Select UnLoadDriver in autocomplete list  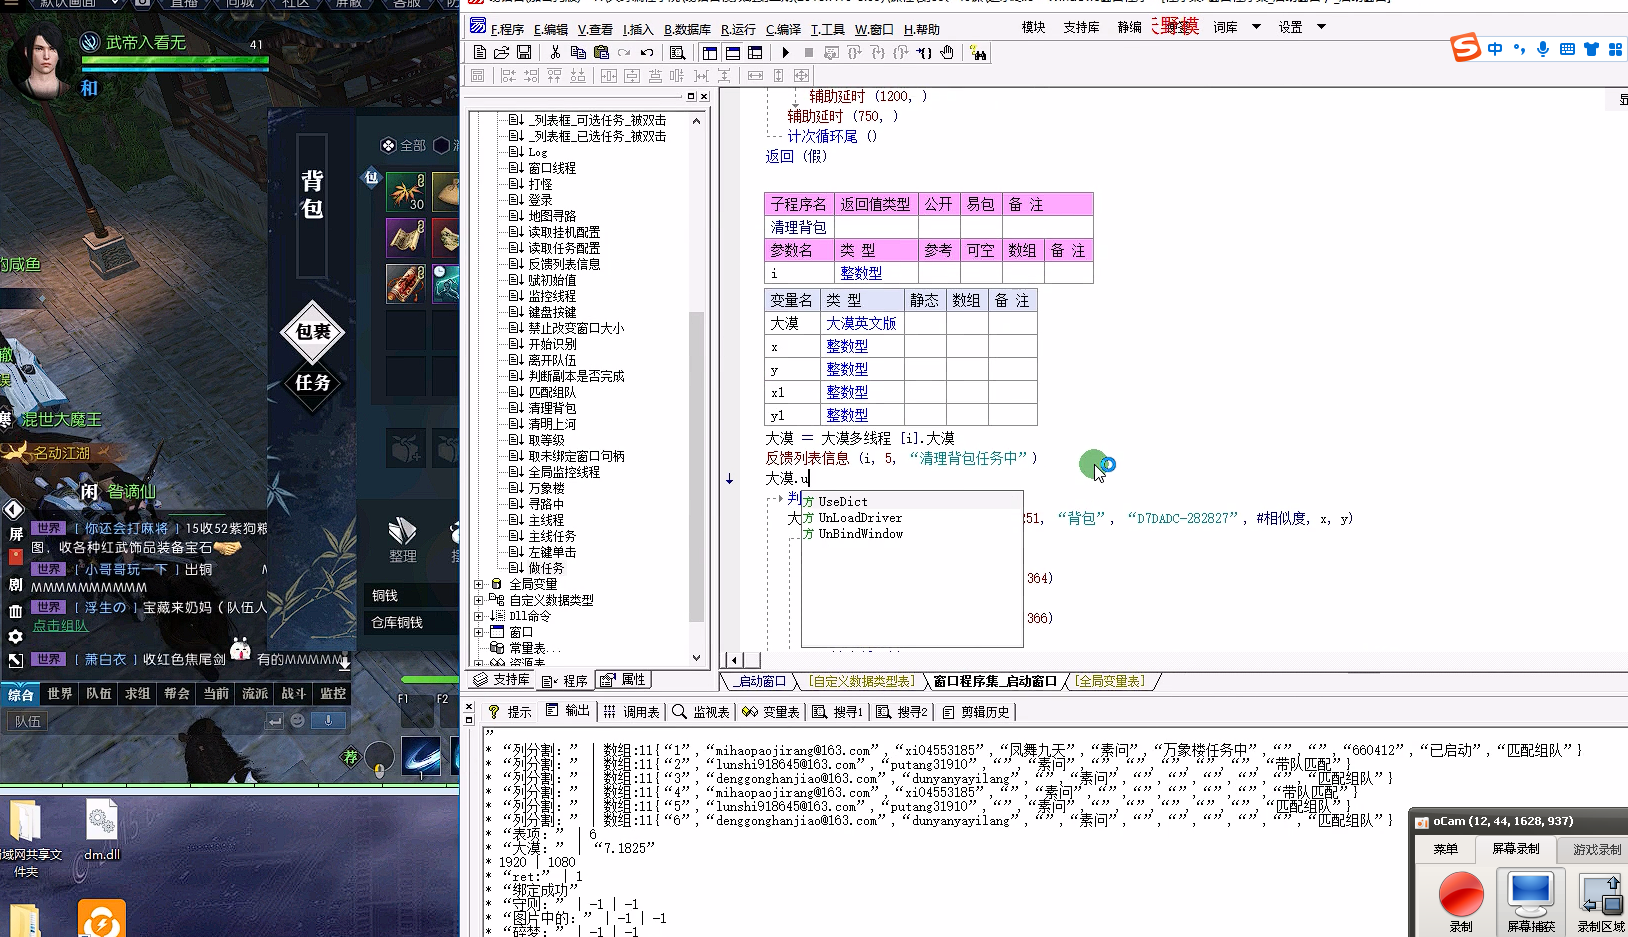point(860,518)
